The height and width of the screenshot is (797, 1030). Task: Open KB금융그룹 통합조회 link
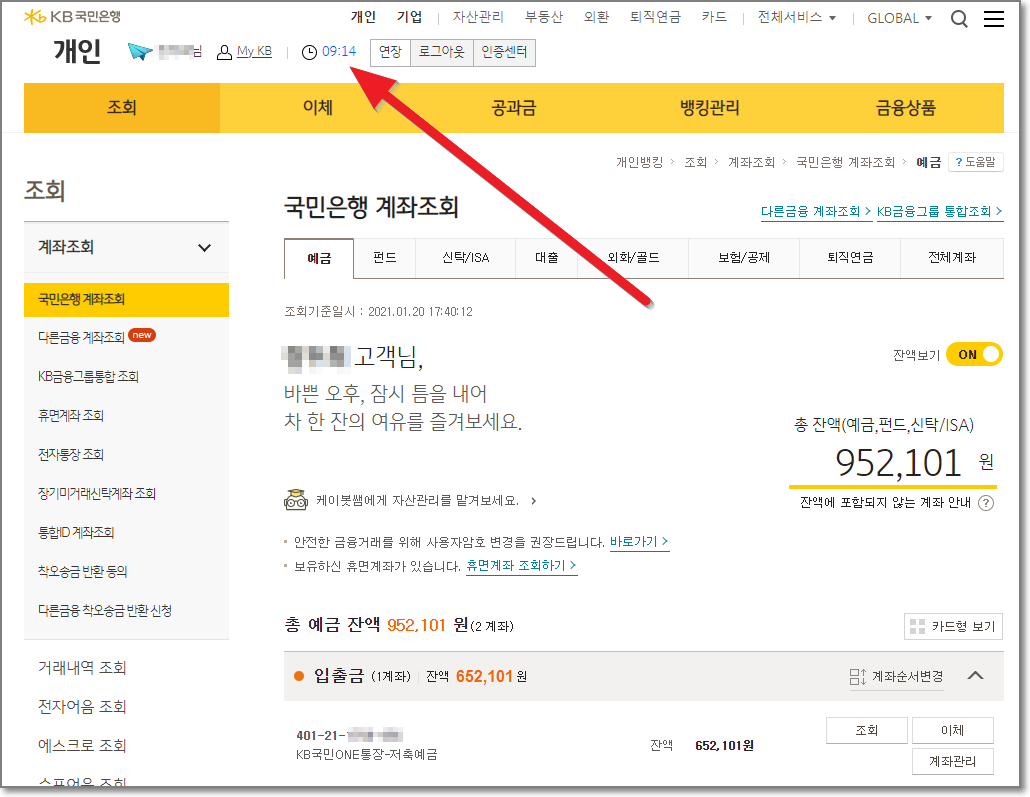click(939, 212)
